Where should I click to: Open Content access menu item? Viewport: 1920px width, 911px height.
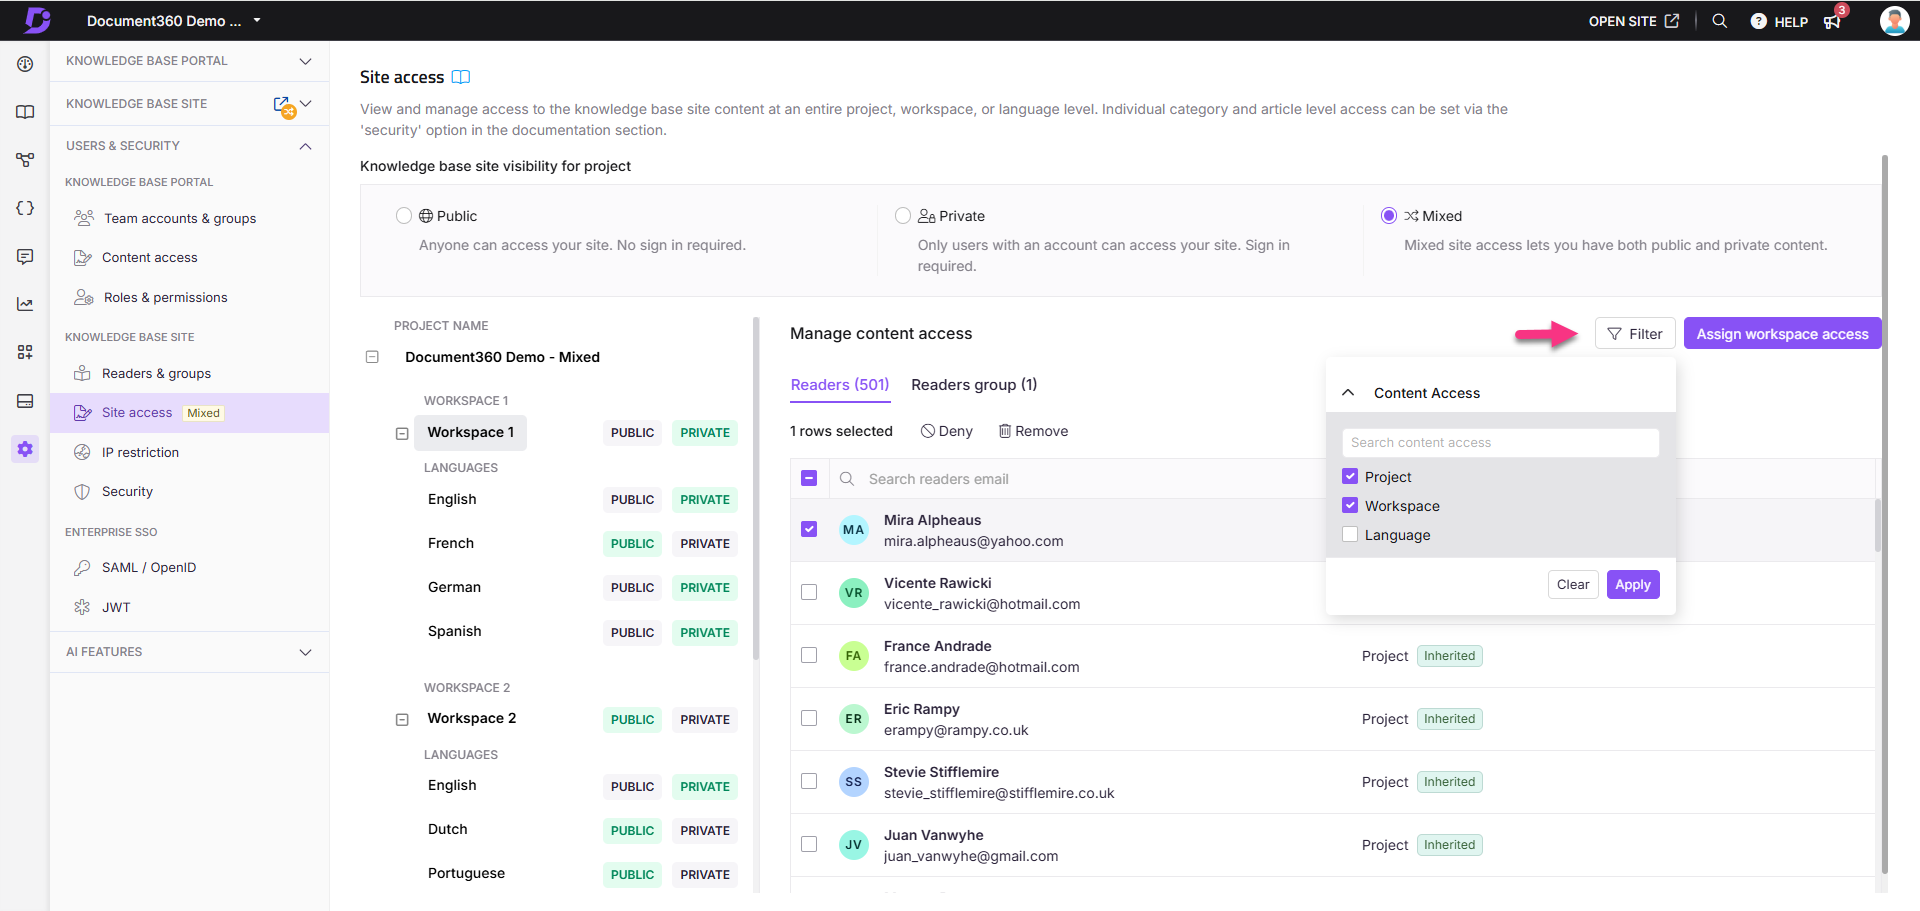pos(150,257)
